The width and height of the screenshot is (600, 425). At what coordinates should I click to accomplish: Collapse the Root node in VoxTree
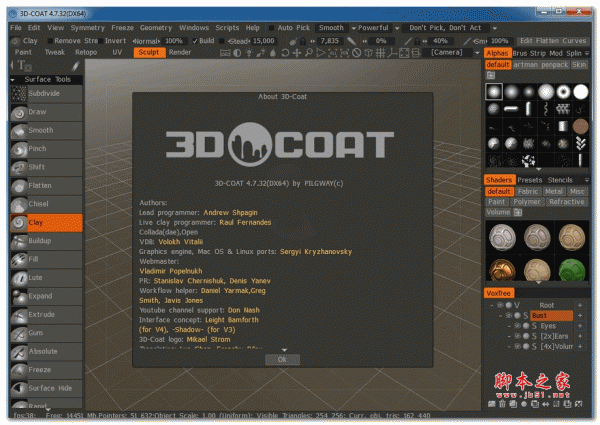point(491,305)
